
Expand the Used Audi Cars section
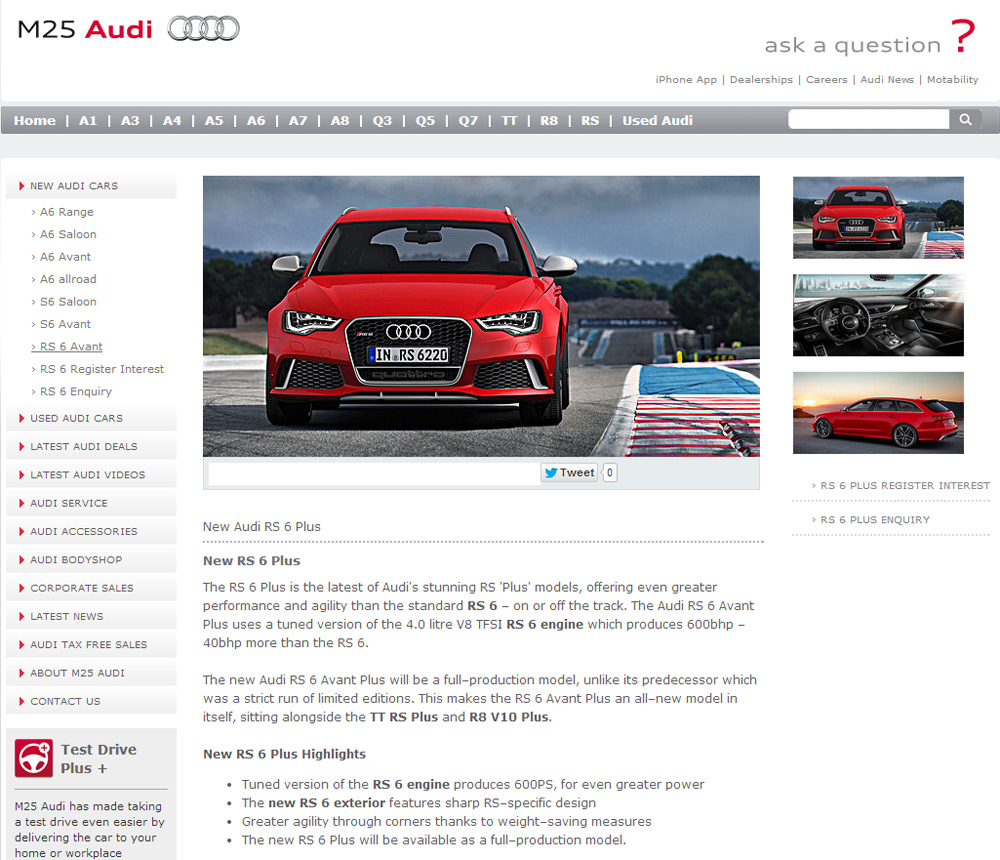[76, 418]
